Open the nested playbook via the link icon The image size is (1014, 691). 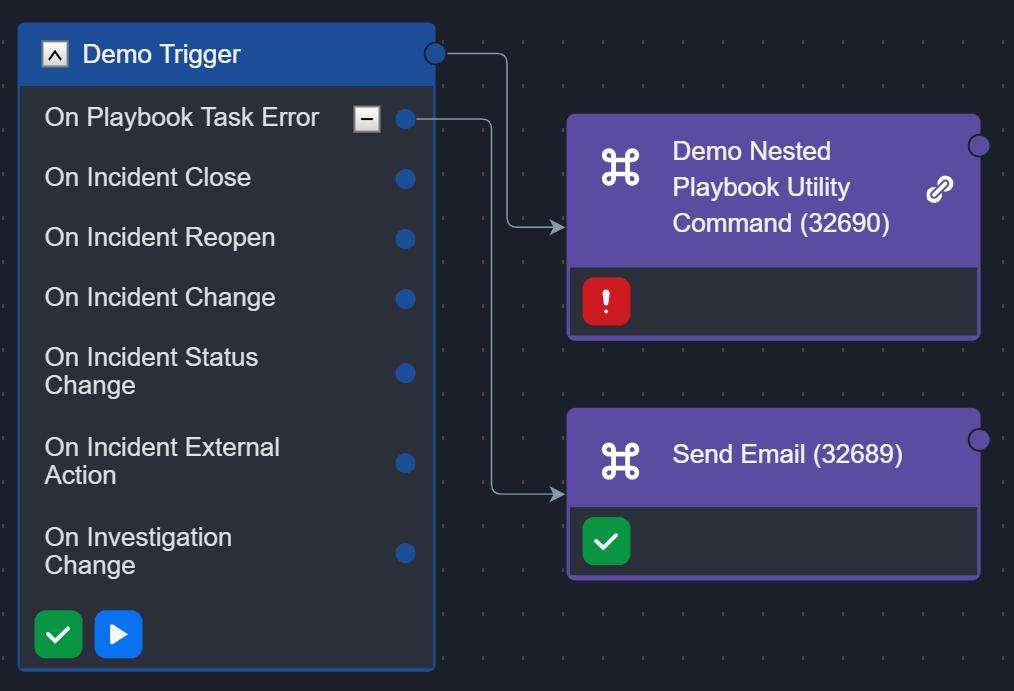click(x=939, y=188)
